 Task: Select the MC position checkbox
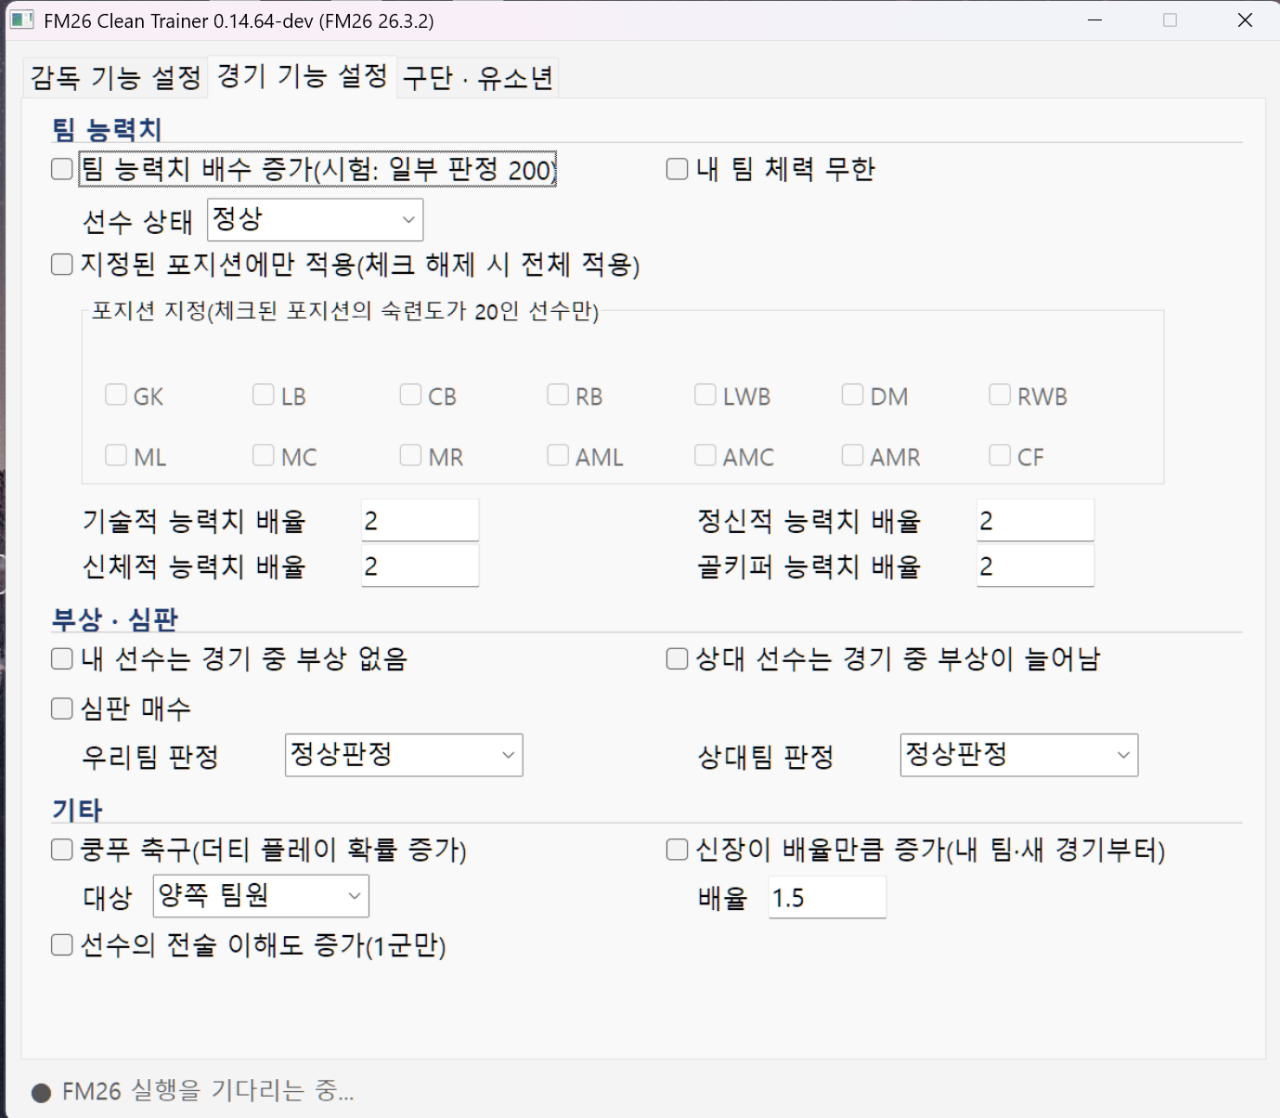(263, 455)
